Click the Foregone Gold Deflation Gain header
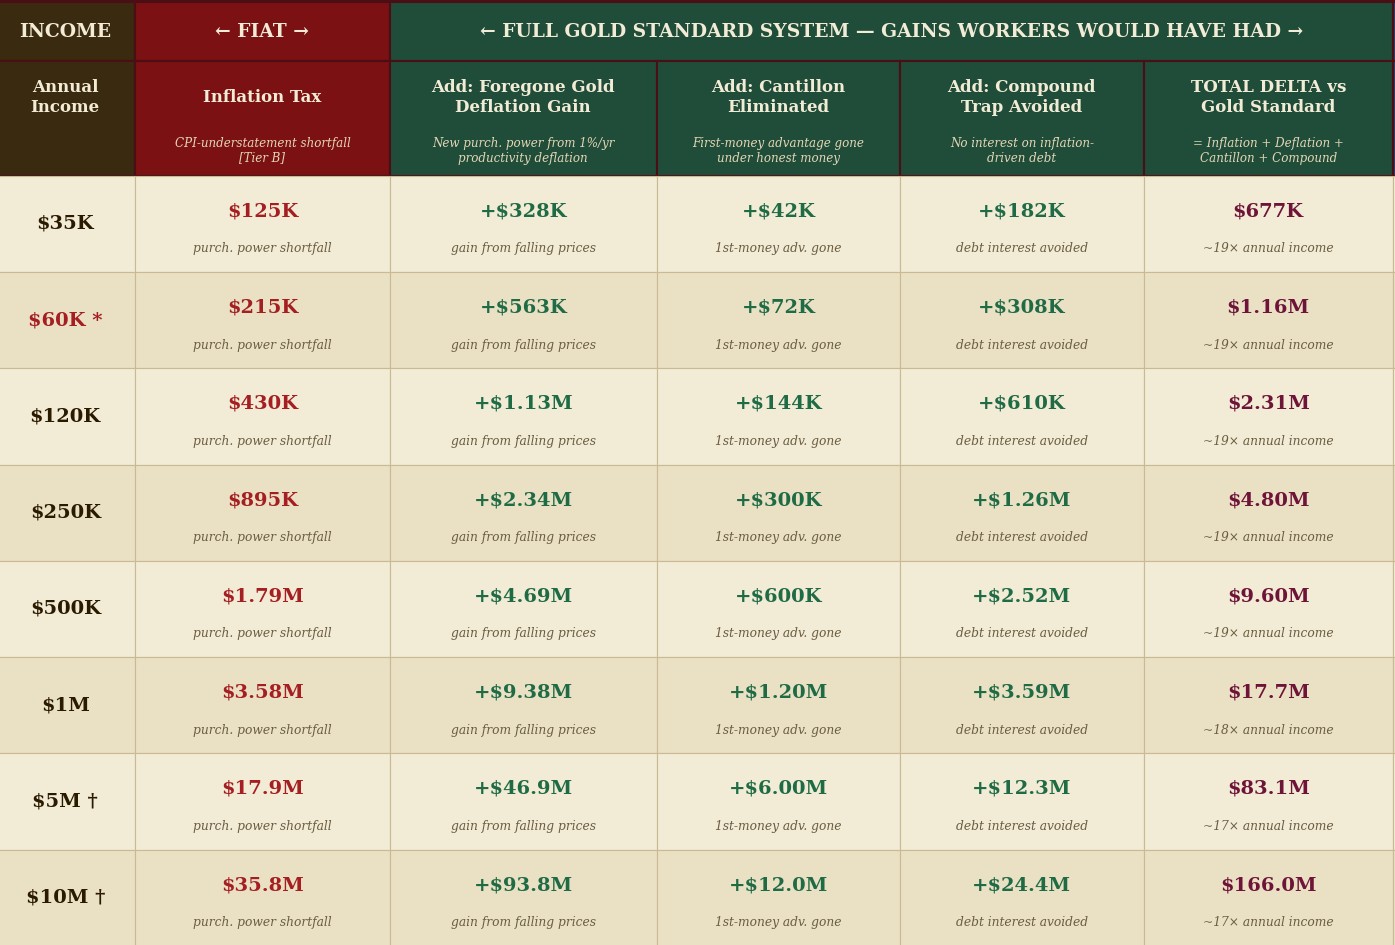1395x945 pixels. pyautogui.click(x=523, y=119)
